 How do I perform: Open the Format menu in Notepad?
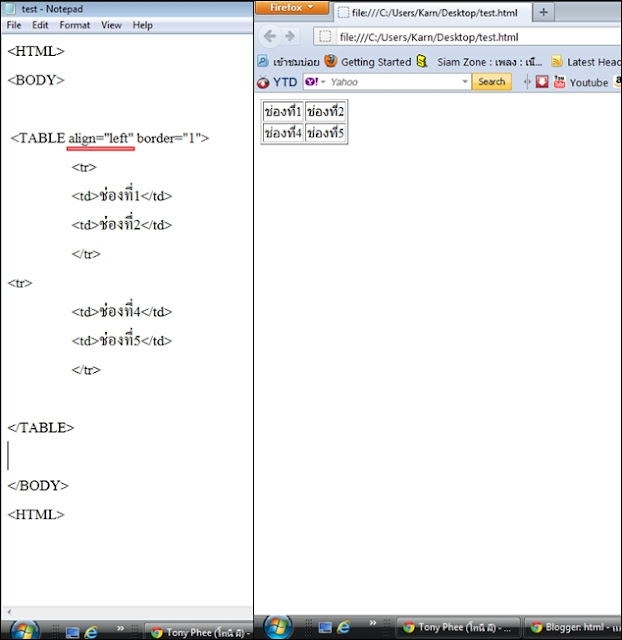point(75,25)
